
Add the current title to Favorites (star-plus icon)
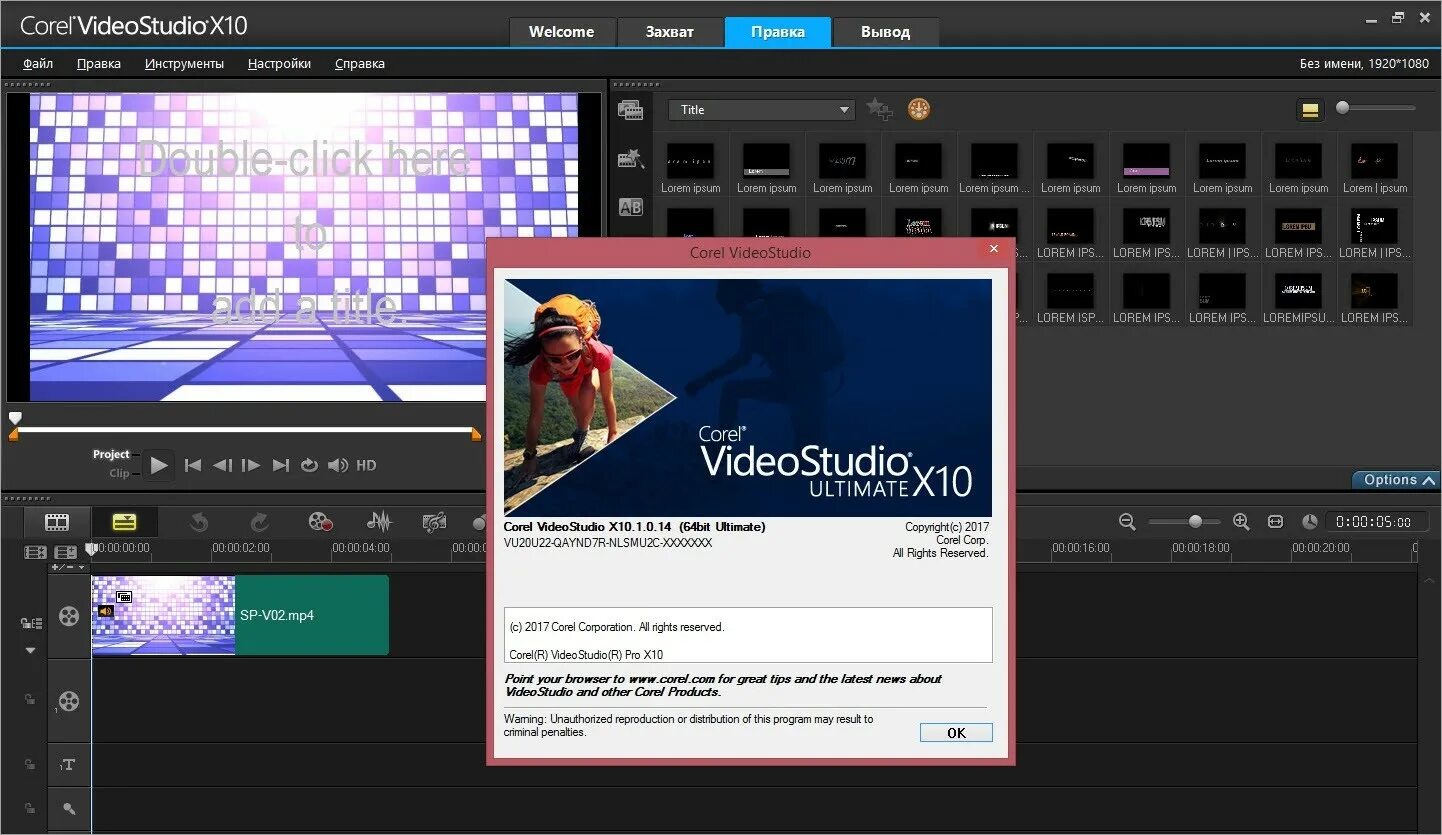tap(879, 109)
